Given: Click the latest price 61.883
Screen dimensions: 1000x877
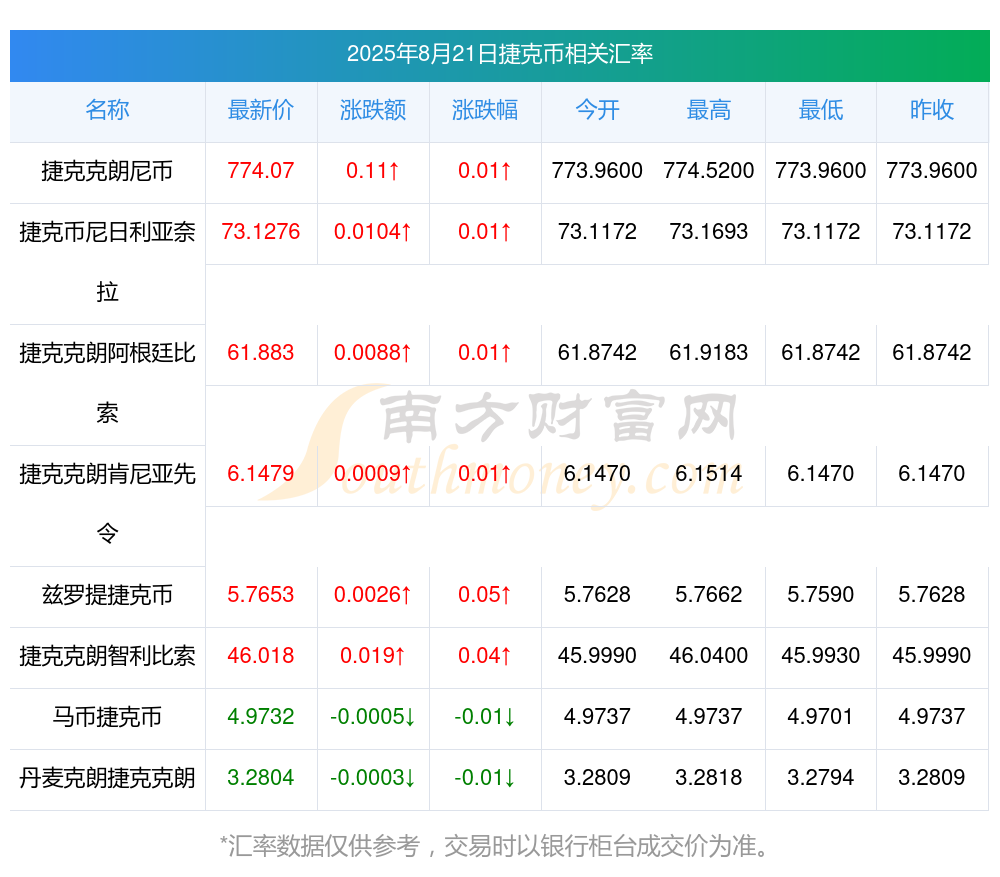Looking at the screenshot, I should pos(261,352).
